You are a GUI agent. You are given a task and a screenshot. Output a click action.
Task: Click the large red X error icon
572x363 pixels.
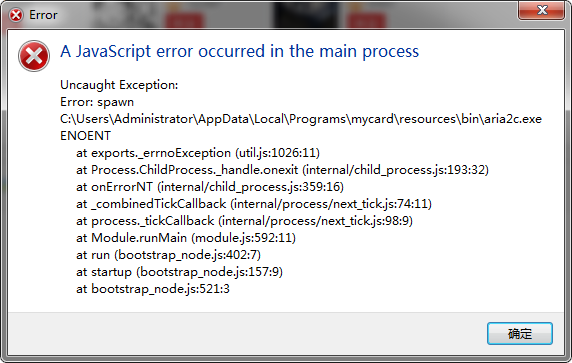coord(34,56)
